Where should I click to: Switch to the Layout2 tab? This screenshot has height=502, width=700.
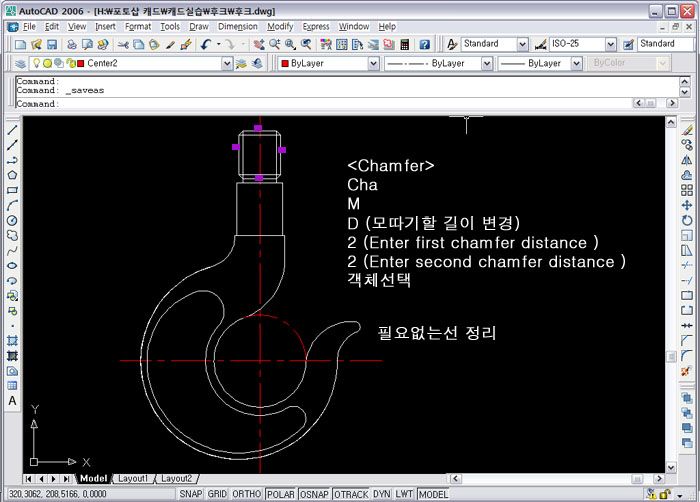[176, 478]
